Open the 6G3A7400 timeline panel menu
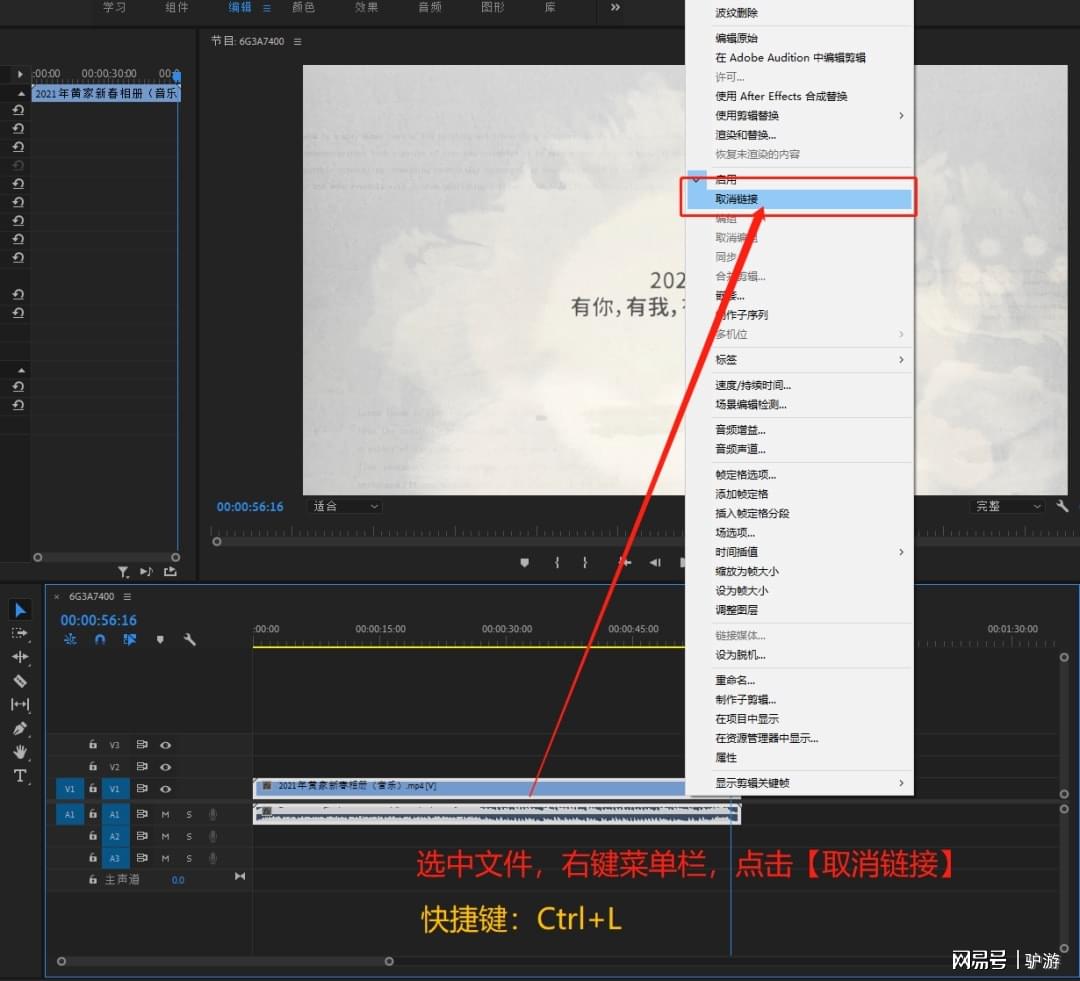This screenshot has width=1080, height=981. click(x=127, y=597)
